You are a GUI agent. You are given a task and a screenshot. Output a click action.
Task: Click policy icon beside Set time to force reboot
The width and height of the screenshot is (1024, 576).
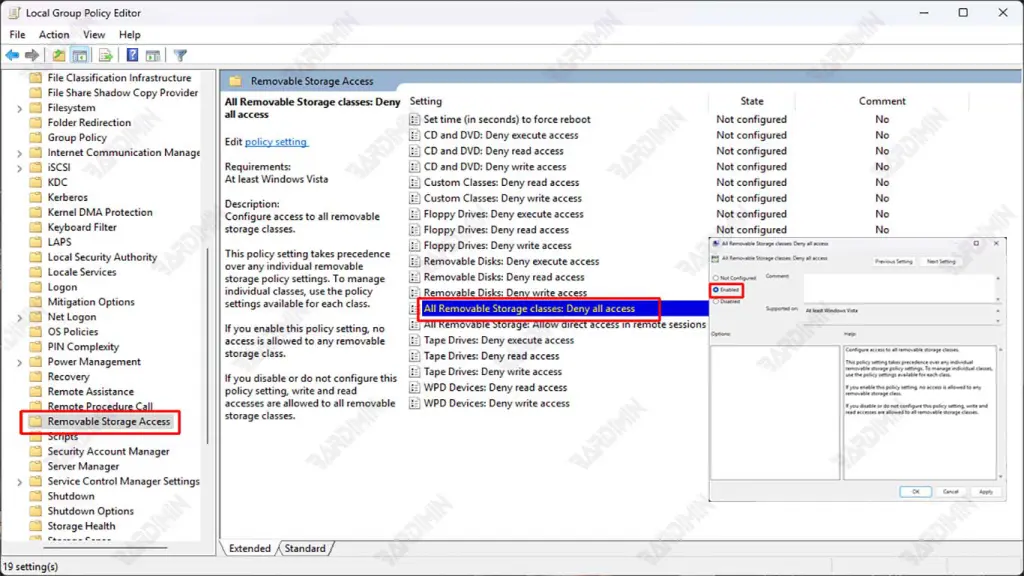[x=415, y=120]
